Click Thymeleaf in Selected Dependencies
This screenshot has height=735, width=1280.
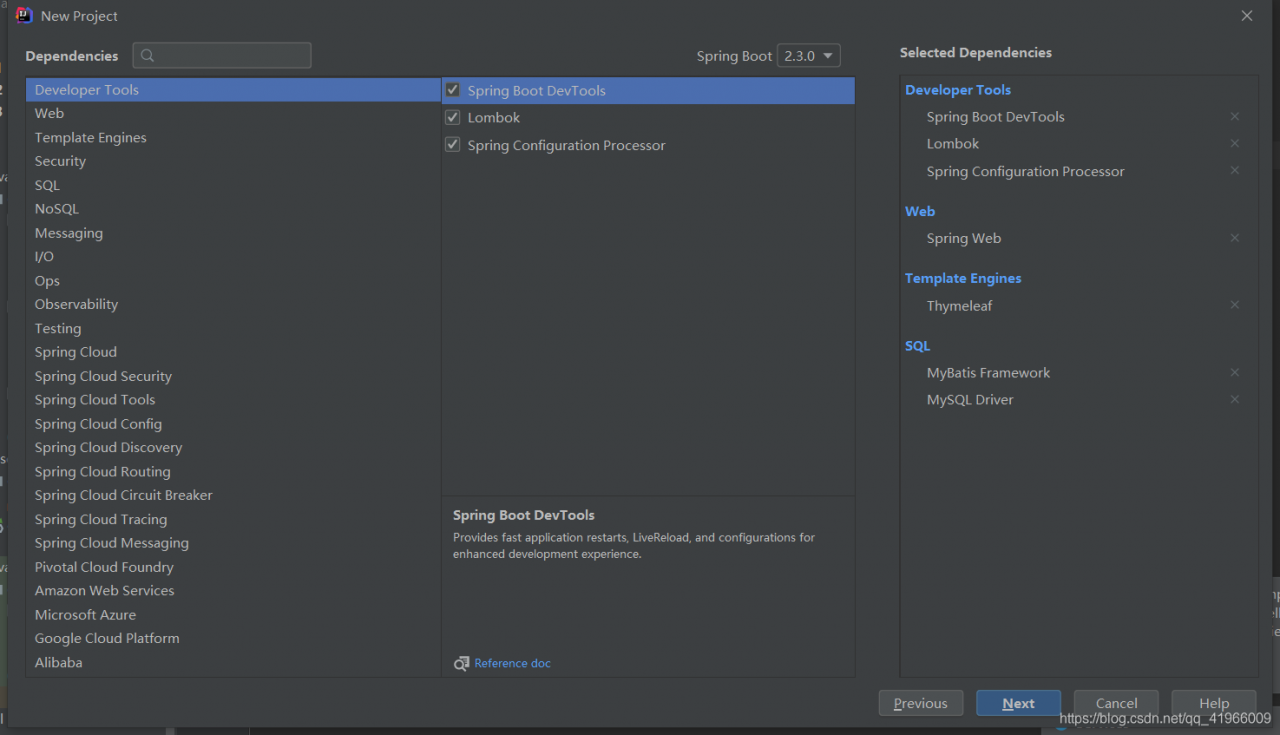point(959,306)
